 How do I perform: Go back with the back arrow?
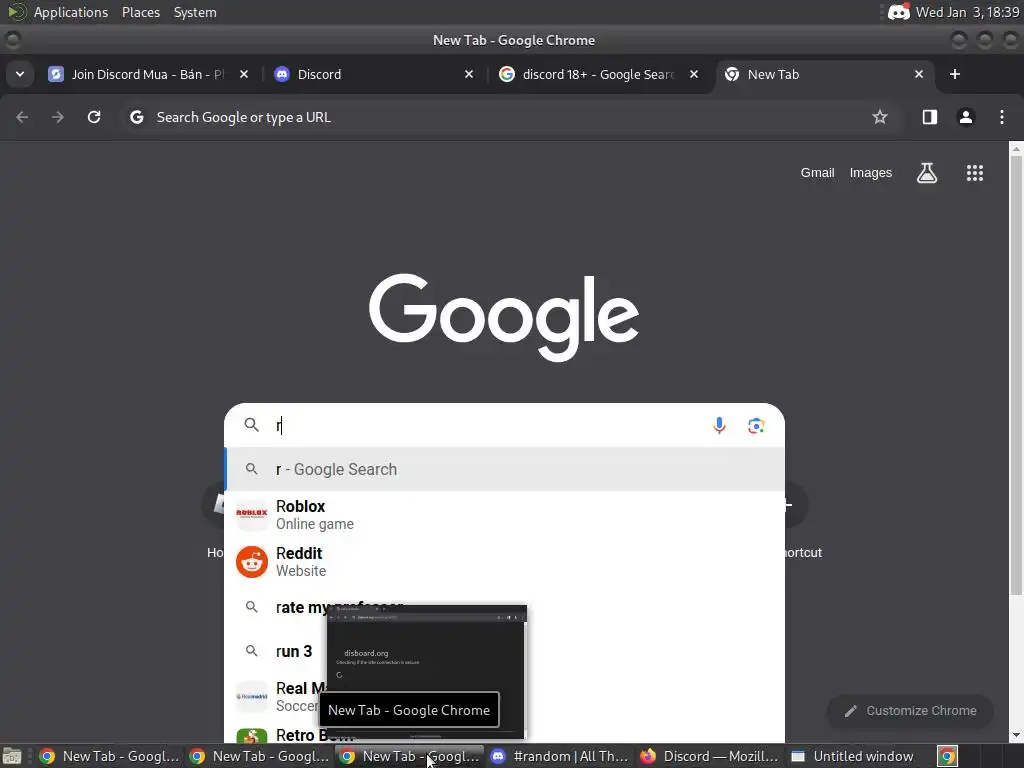pos(22,117)
